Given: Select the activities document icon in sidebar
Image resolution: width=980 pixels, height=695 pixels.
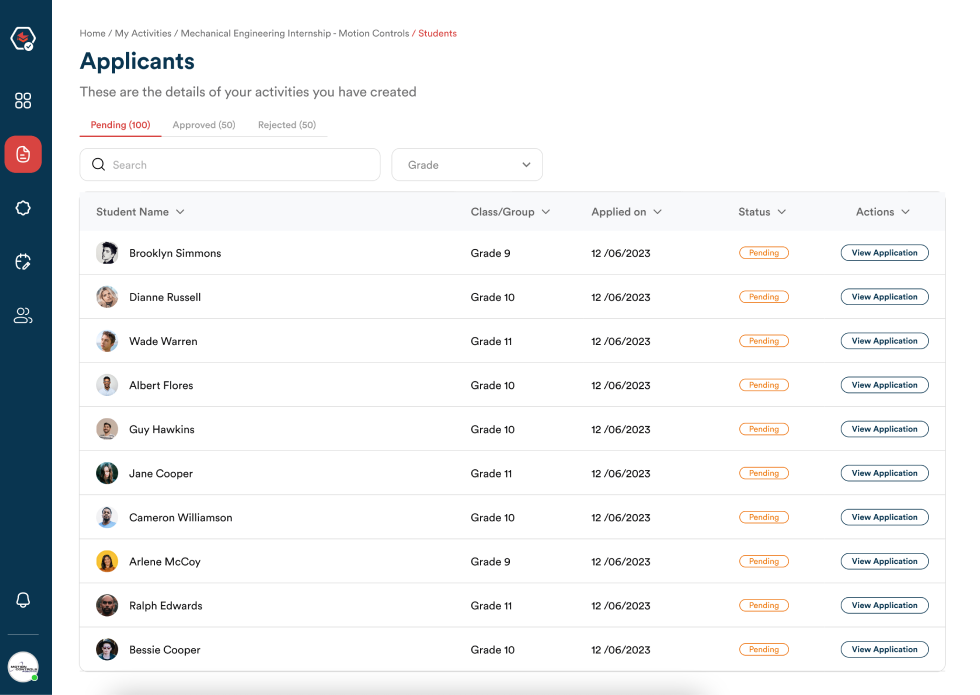Looking at the screenshot, I should 23,154.
